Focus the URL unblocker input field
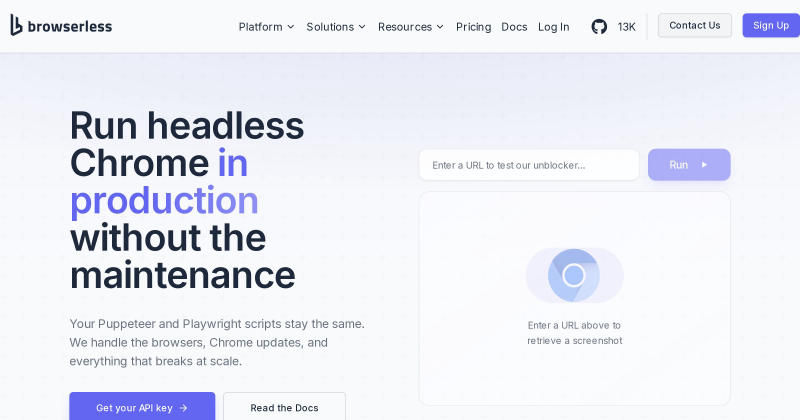The height and width of the screenshot is (420, 800). [529, 165]
